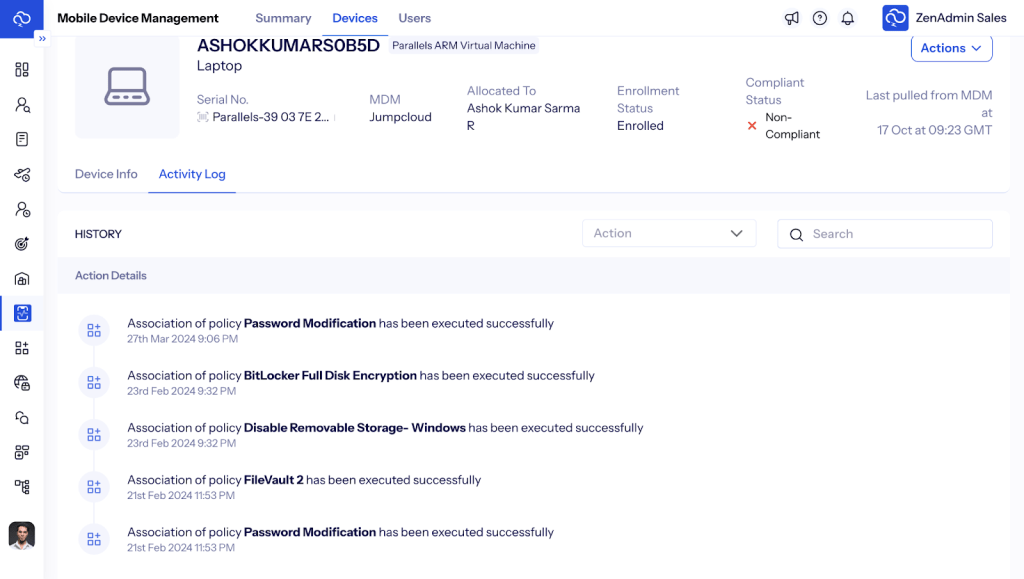Click the hierarchy tree sidebar icon
Image resolution: width=1024 pixels, height=579 pixels.
pyautogui.click(x=22, y=487)
